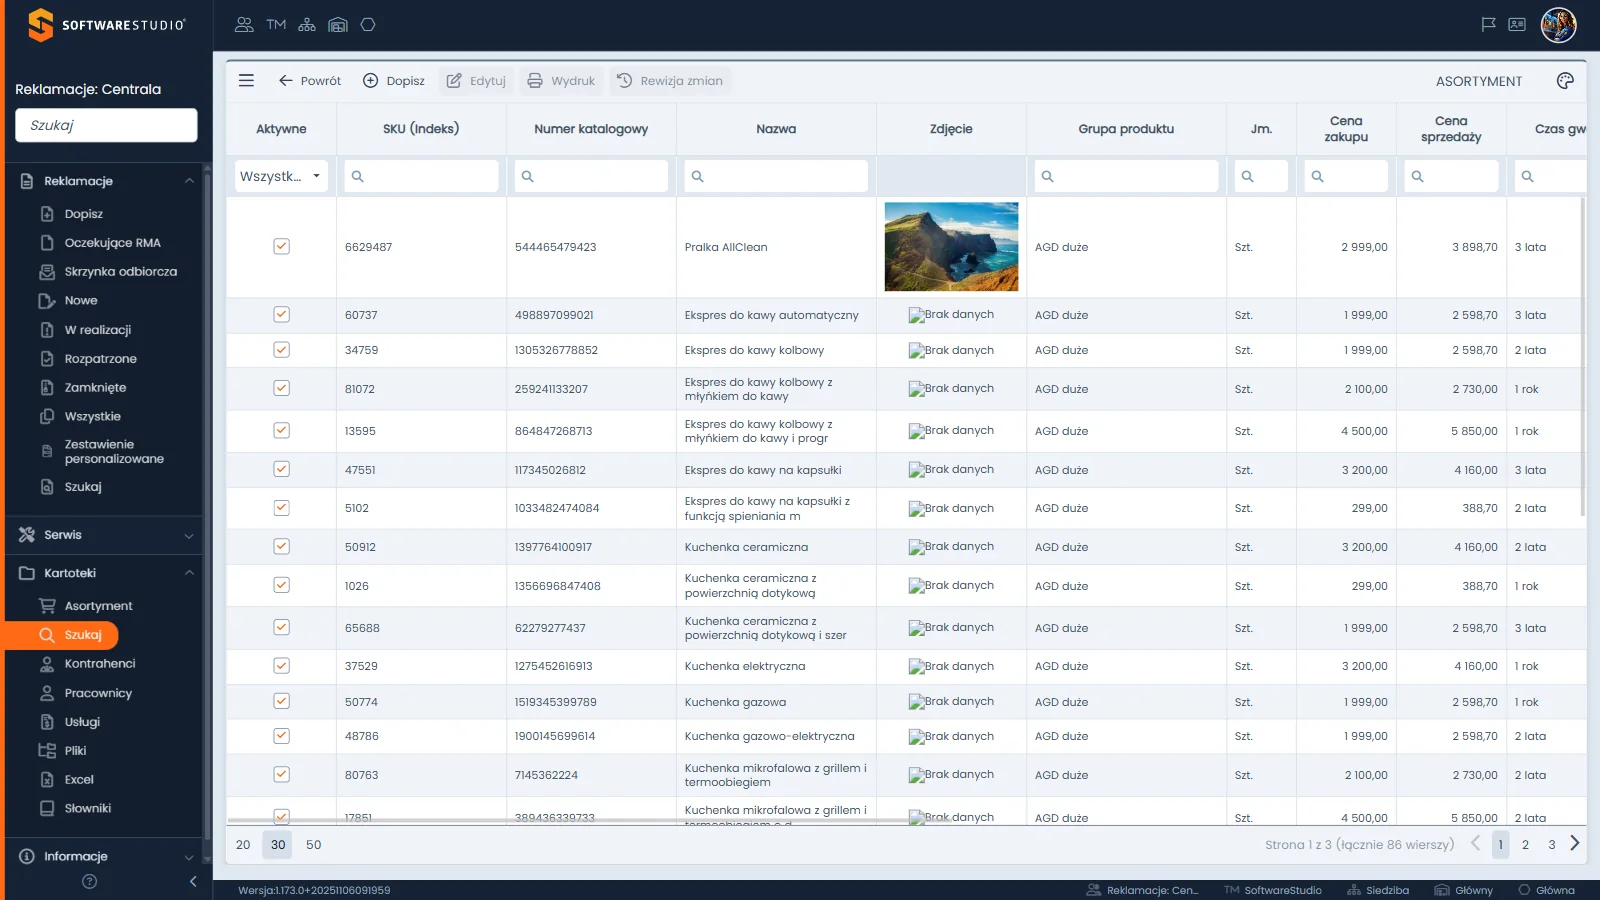1600x900 pixels.
Task: Click the TM icon in top bar
Action: coord(276,25)
